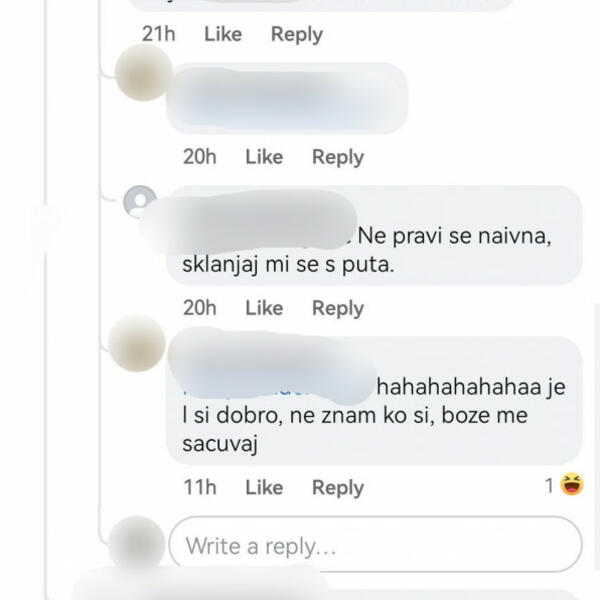
Task: Open default gray profile avatar icon
Action: click(x=140, y=201)
